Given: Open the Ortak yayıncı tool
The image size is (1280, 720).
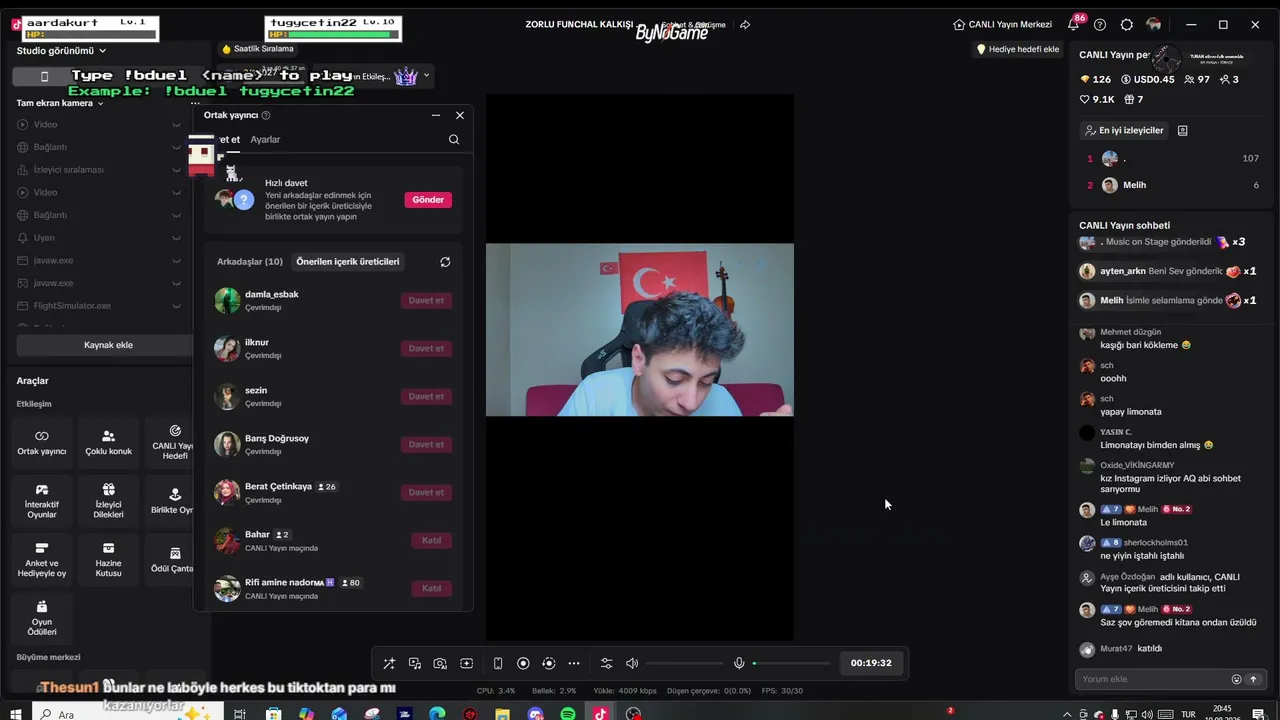Looking at the screenshot, I should [x=42, y=443].
